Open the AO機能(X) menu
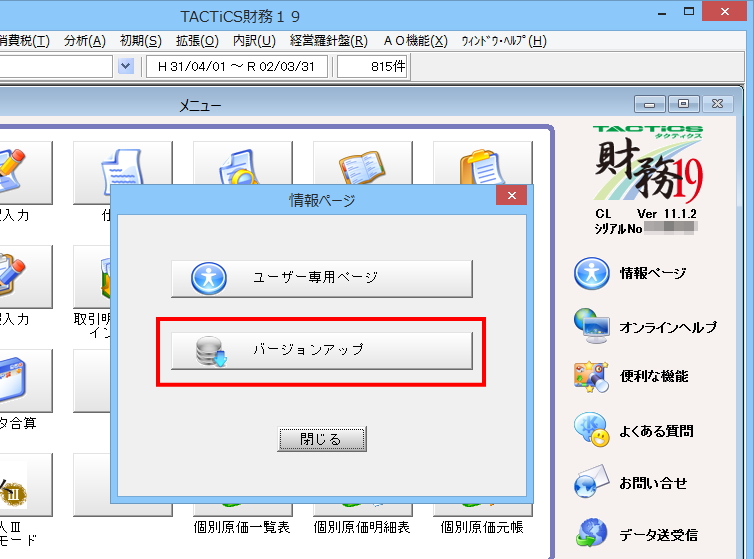The image size is (754, 559). (x=415, y=41)
